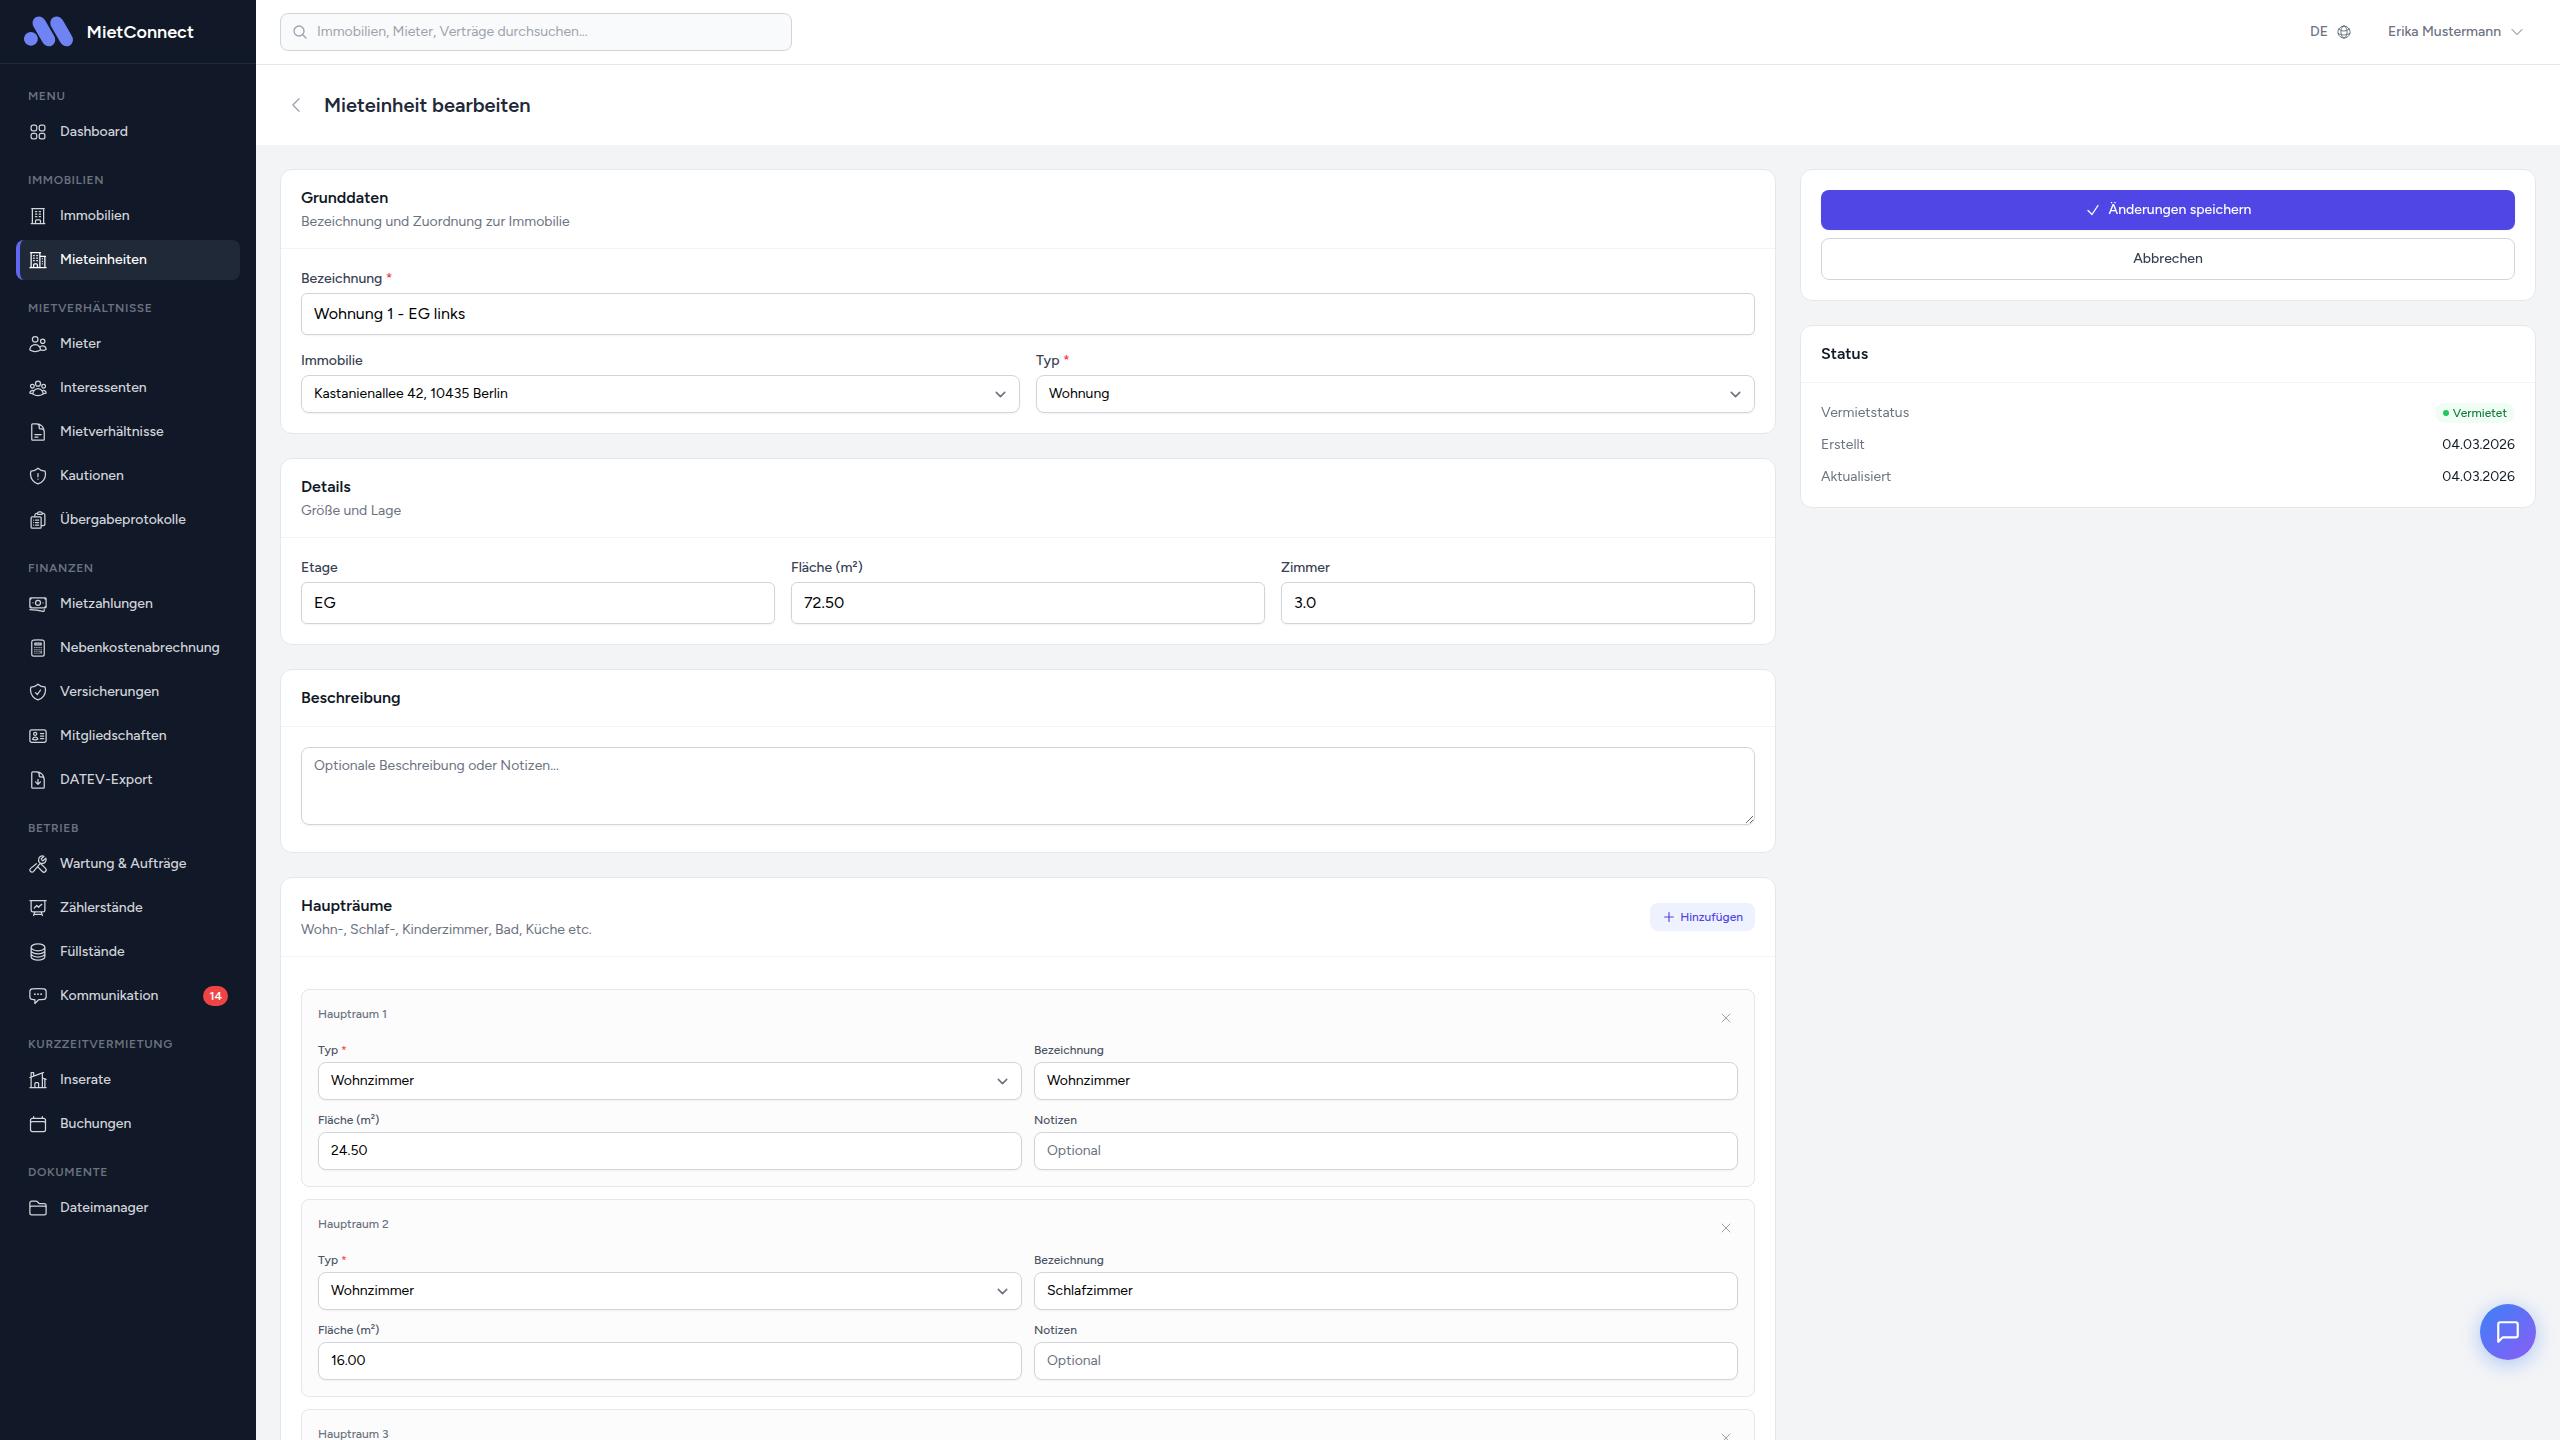Image resolution: width=2560 pixels, height=1440 pixels.
Task: Open Kautionen from the sidebar
Action: [91, 476]
